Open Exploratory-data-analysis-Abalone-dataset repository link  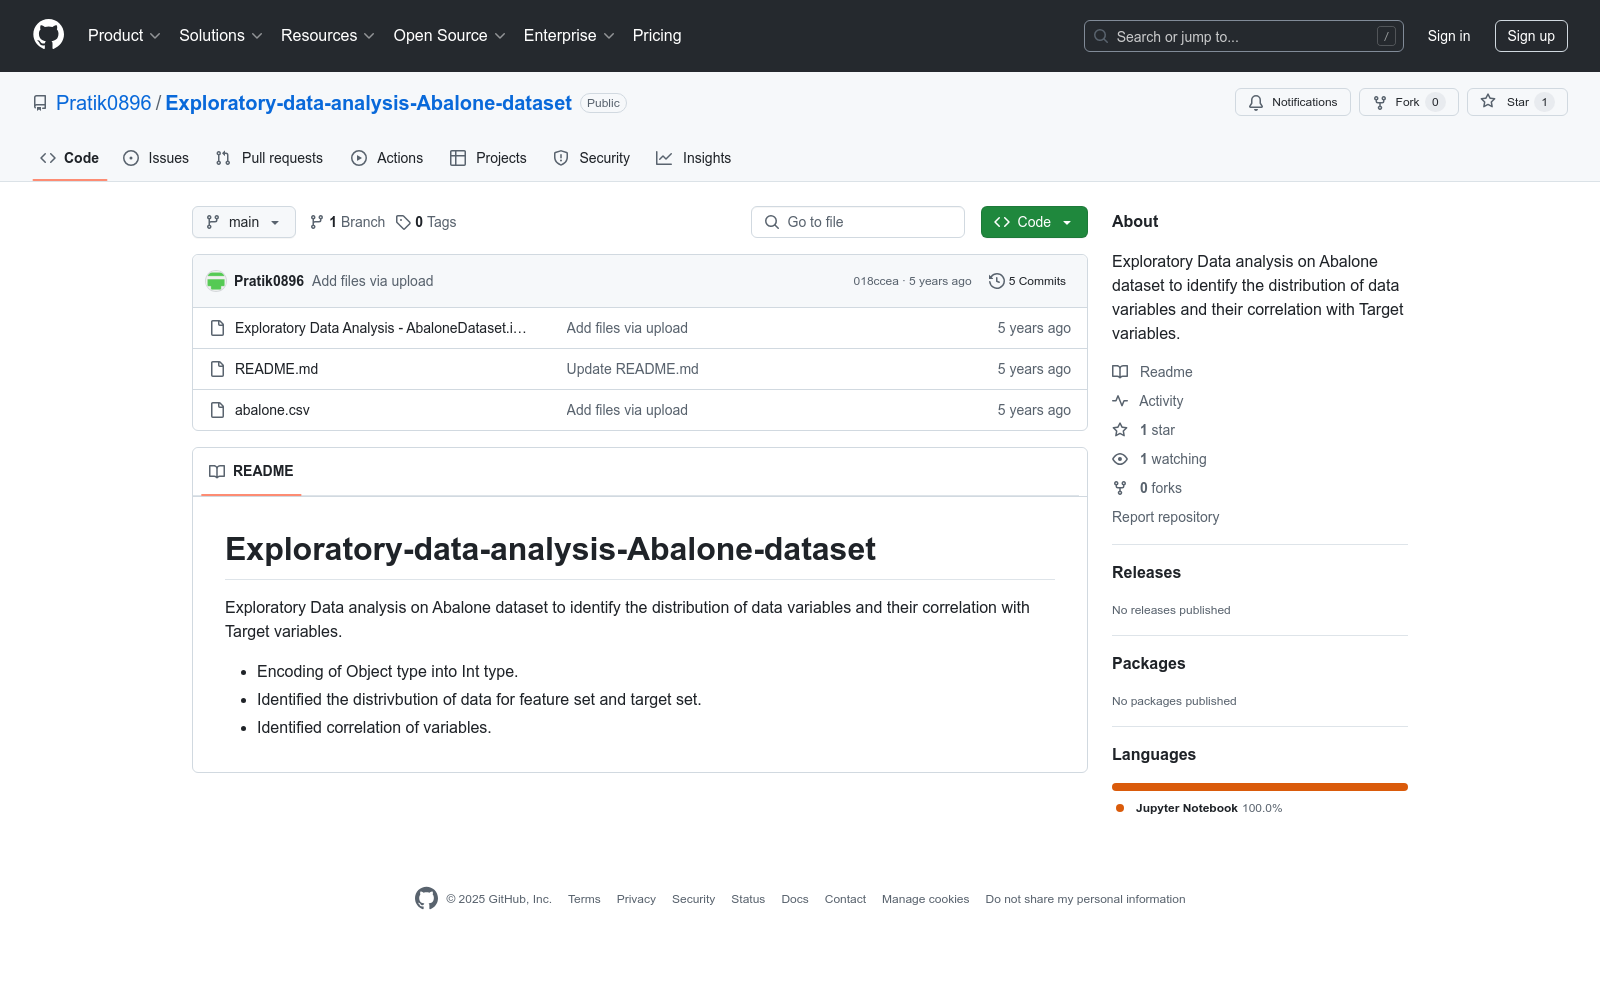[368, 103]
